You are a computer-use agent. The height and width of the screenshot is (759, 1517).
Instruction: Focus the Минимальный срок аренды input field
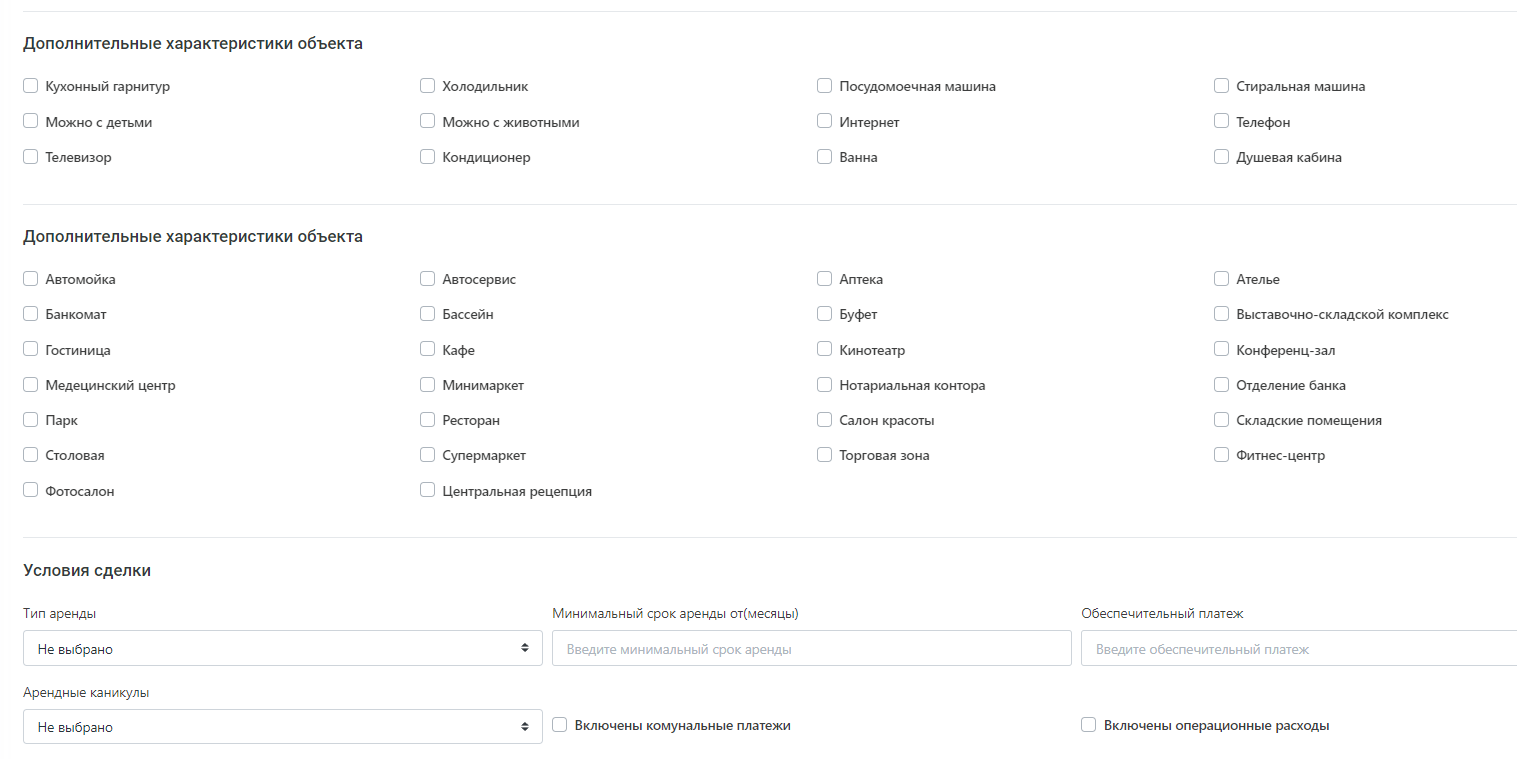click(x=812, y=648)
